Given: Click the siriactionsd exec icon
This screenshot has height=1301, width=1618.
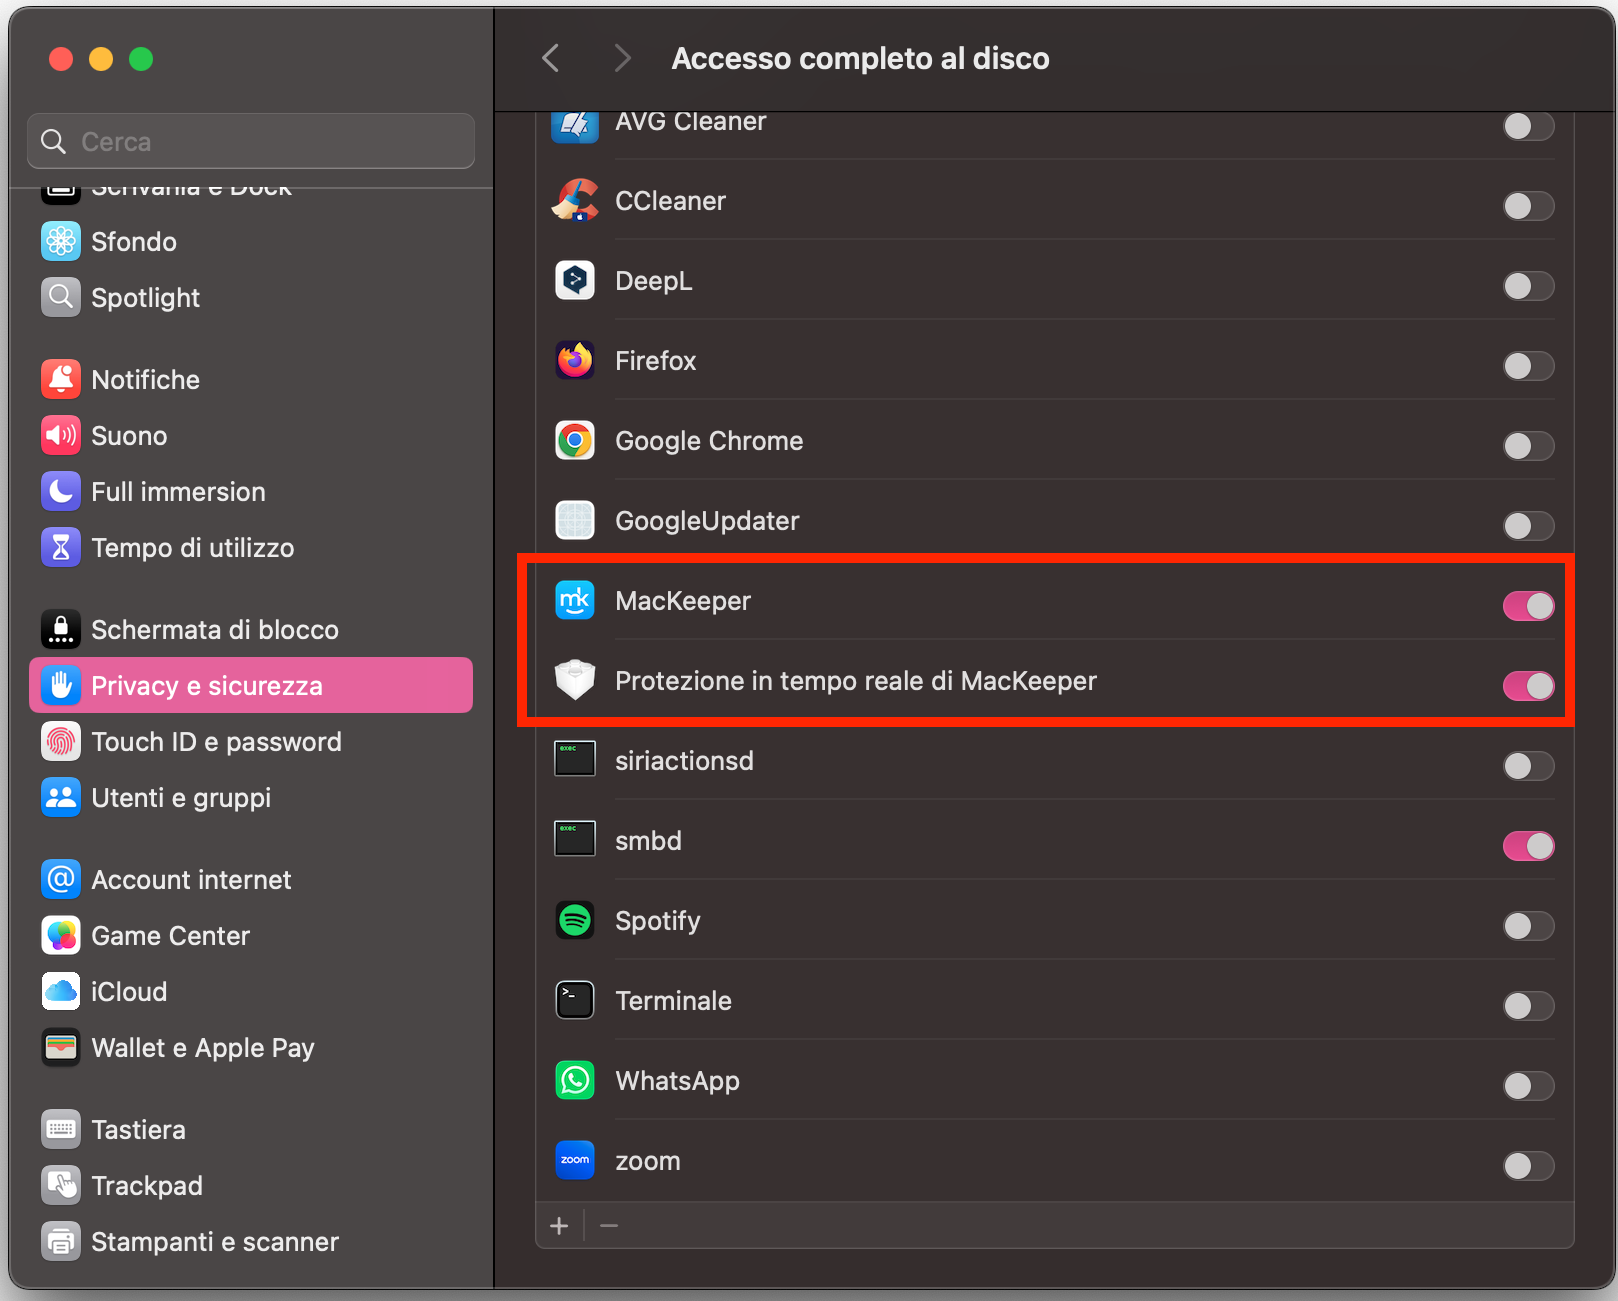Looking at the screenshot, I should (x=575, y=759).
